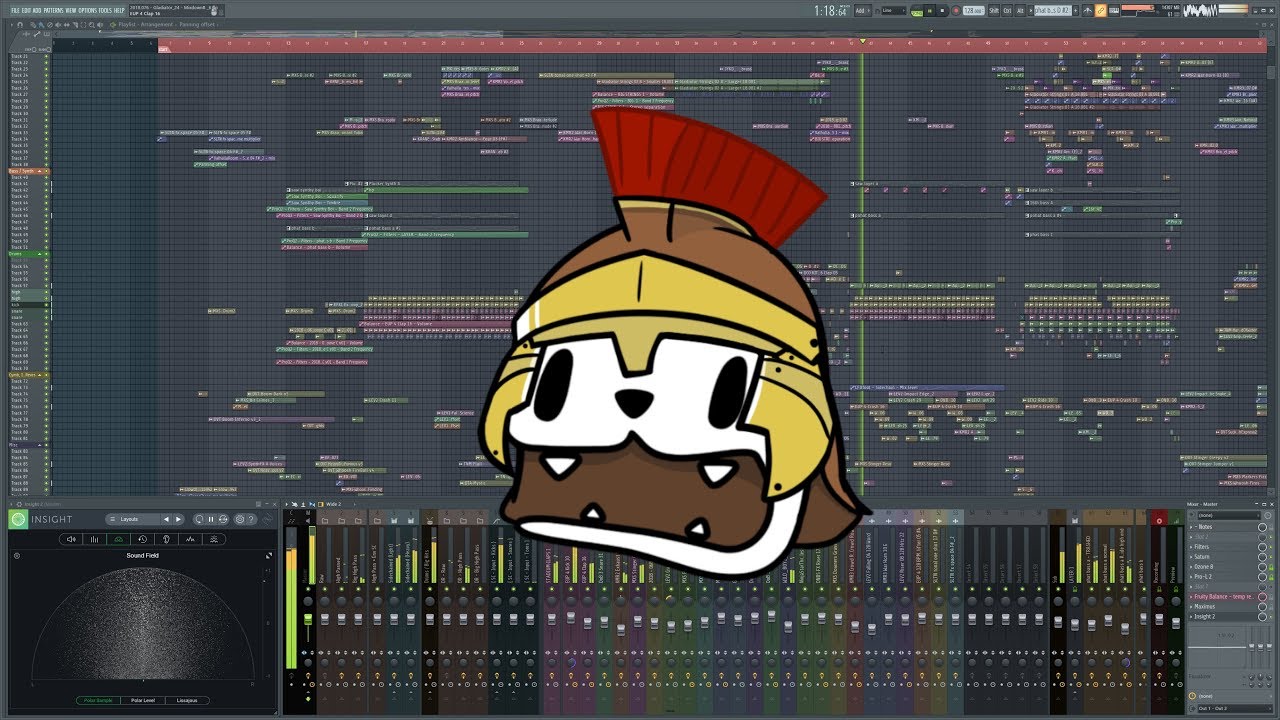Screen dimensions: 1280x720
Task: Pause Insight metering
Action: coord(211,519)
